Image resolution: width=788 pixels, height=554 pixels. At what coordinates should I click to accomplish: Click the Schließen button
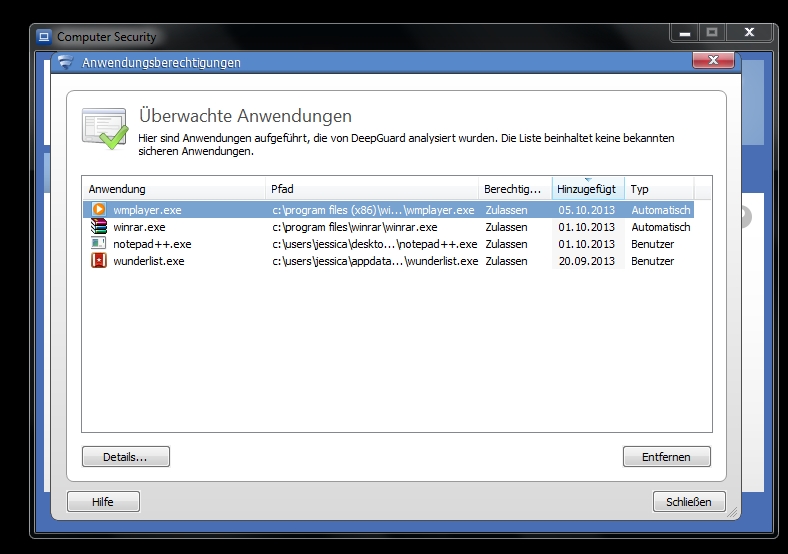point(689,501)
